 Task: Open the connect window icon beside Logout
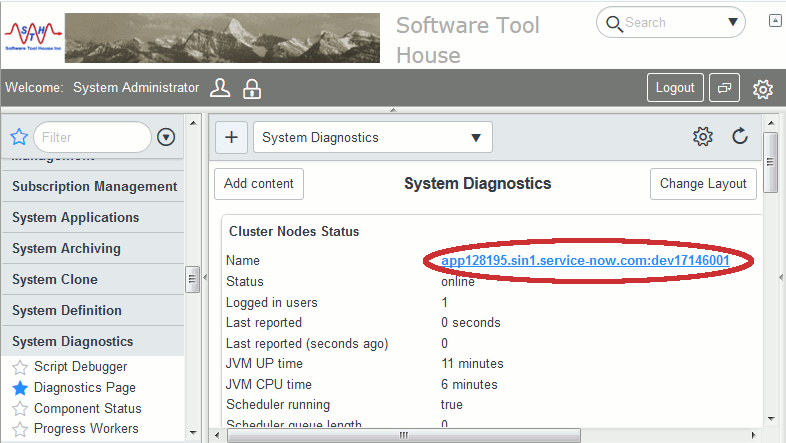point(724,88)
